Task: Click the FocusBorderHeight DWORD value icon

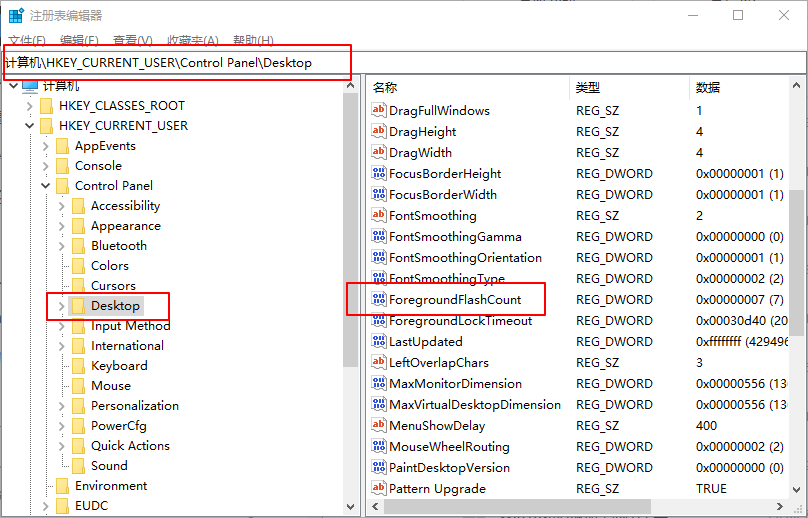Action: (x=378, y=174)
